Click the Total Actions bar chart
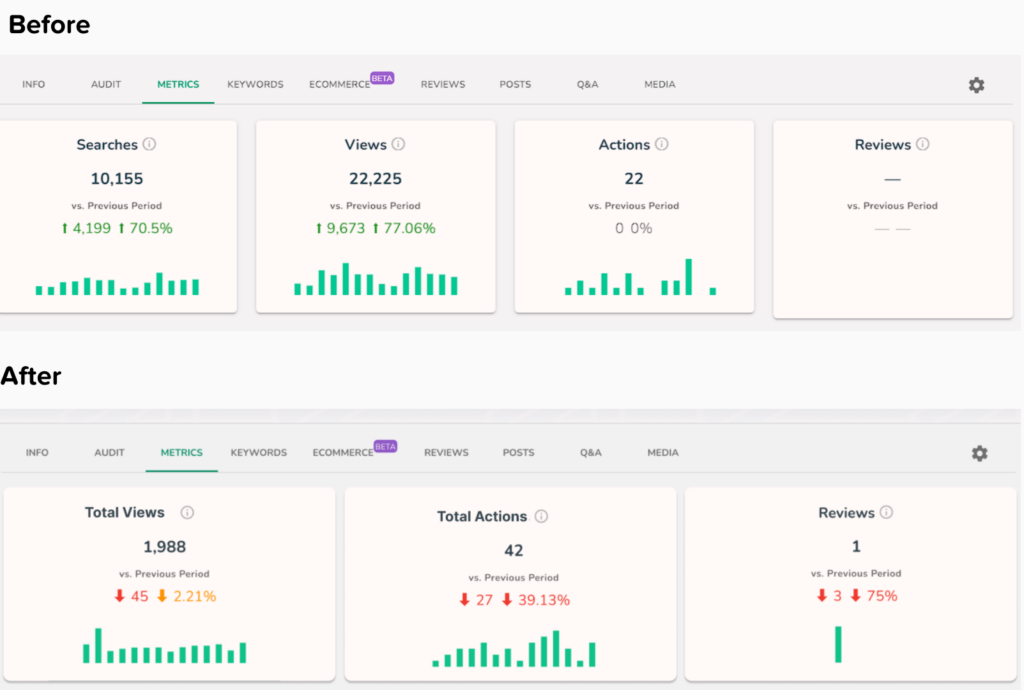 (514, 652)
